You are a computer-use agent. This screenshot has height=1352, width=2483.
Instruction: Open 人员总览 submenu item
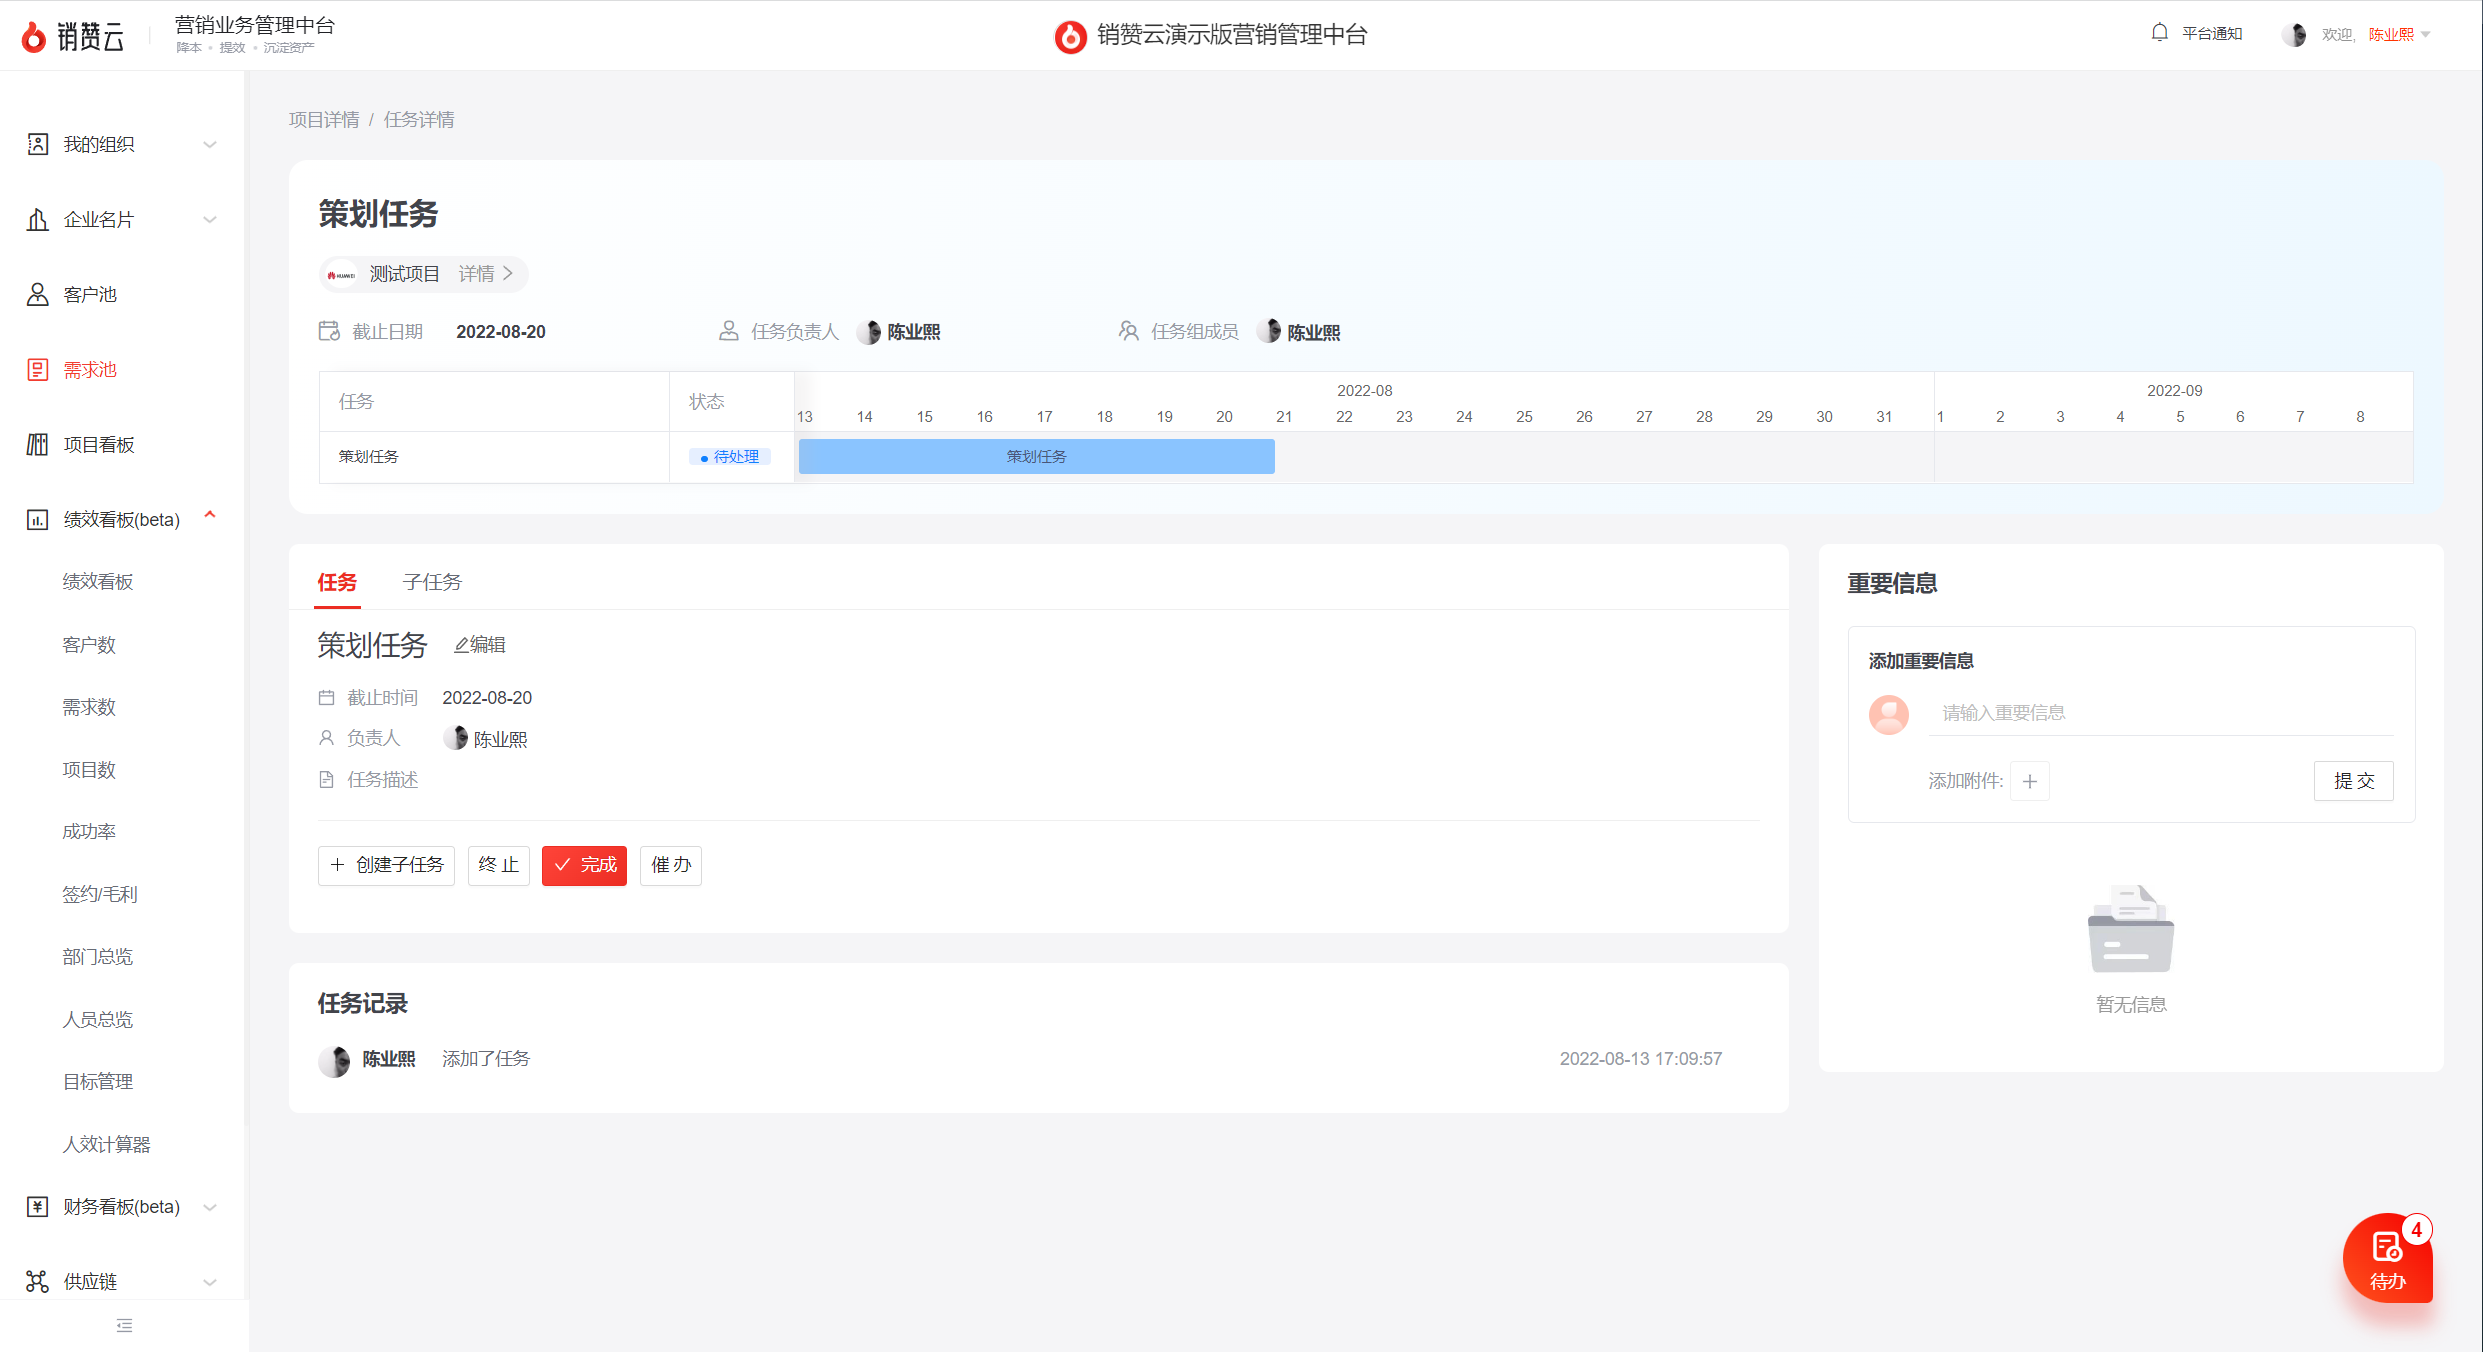98,1020
